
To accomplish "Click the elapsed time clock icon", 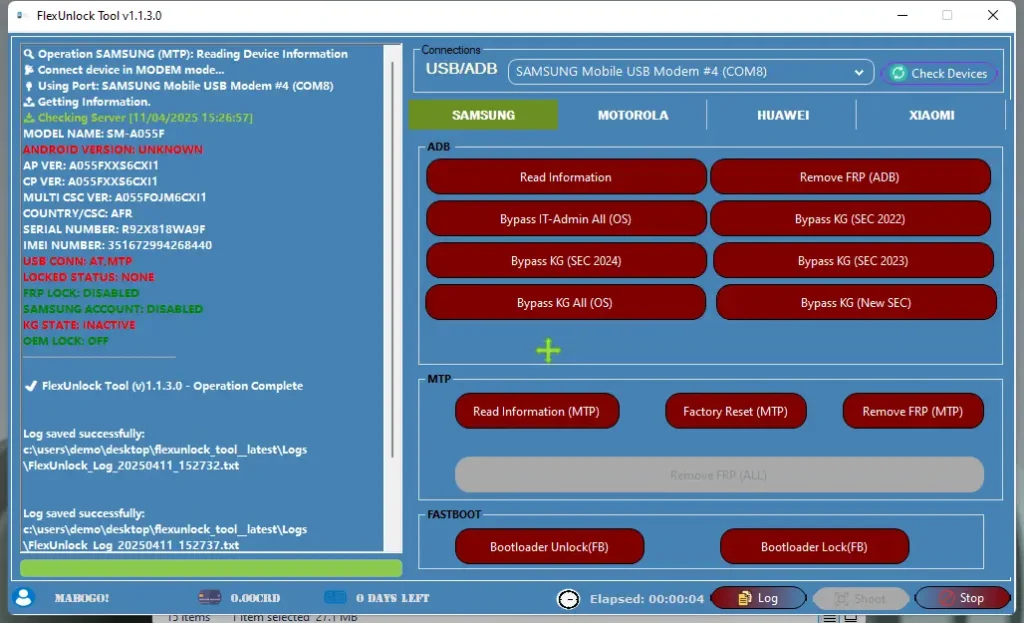I will [x=568, y=599].
